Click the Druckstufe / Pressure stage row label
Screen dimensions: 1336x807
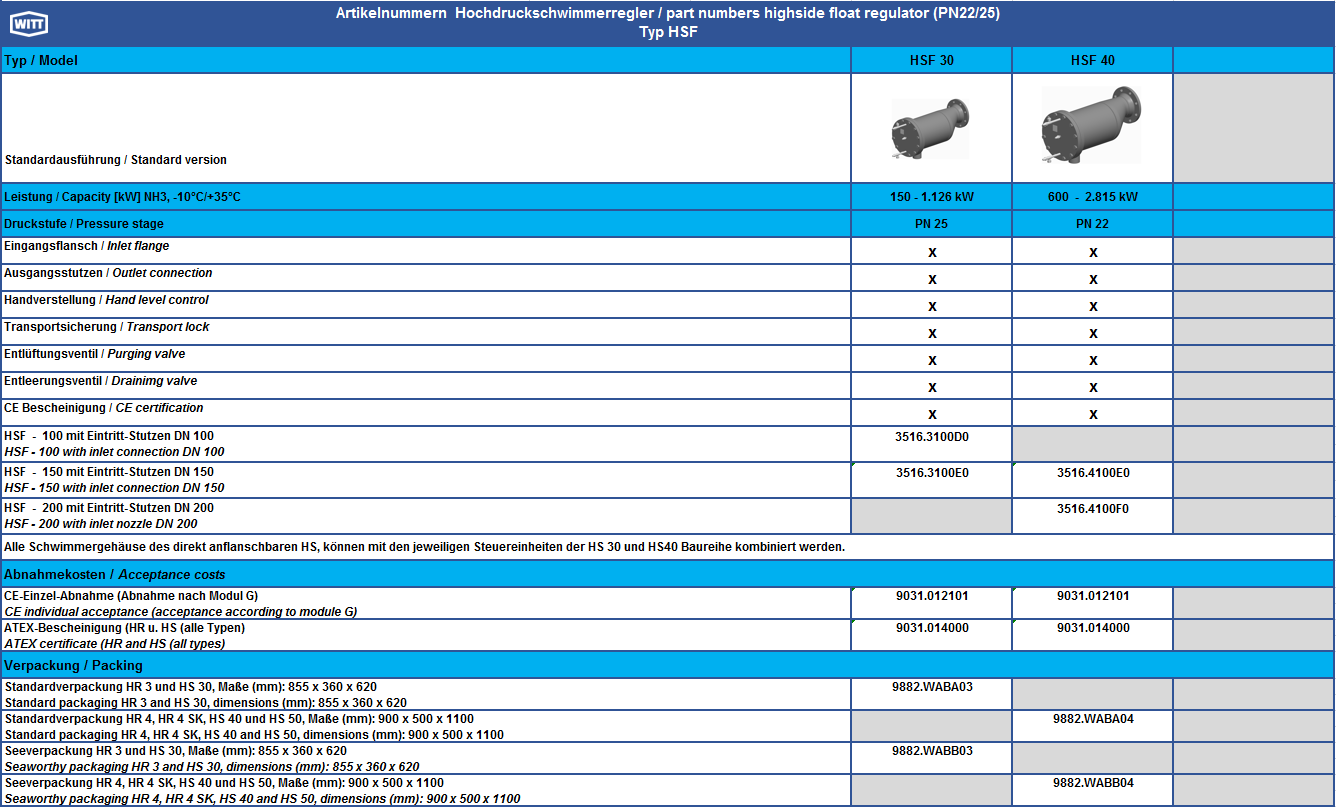[x=84, y=224]
